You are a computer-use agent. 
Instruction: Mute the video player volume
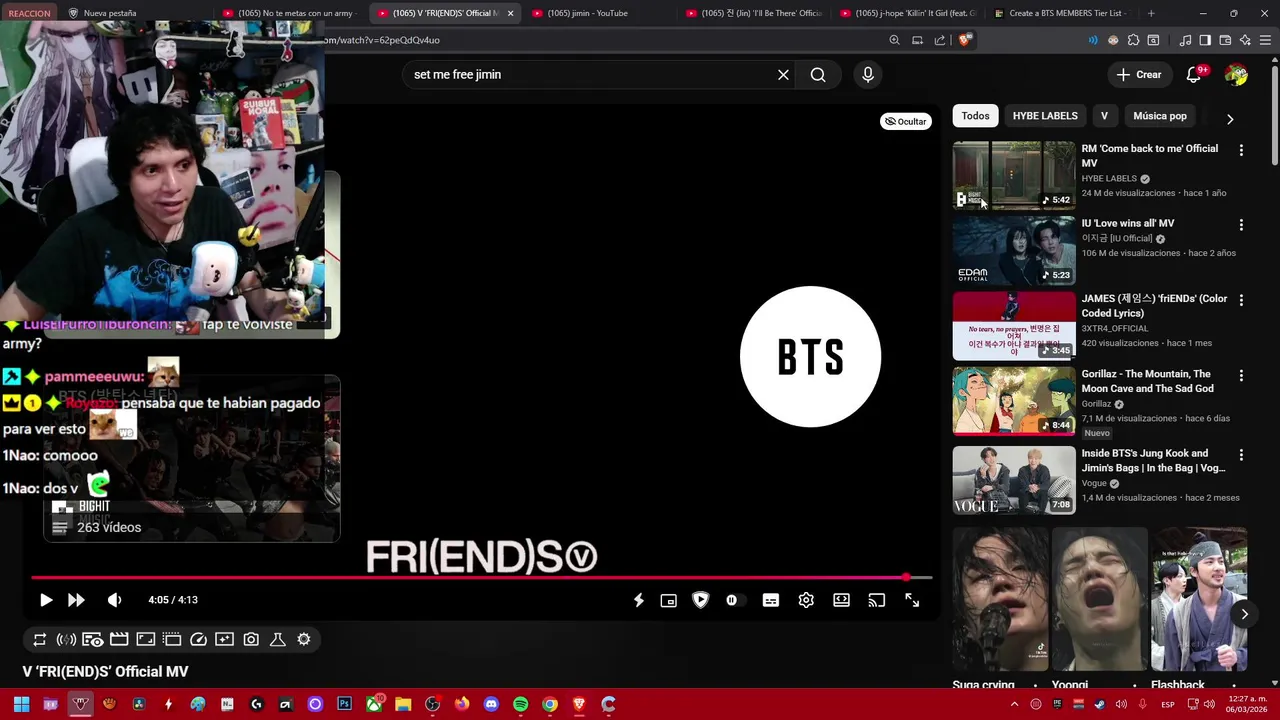(x=114, y=600)
